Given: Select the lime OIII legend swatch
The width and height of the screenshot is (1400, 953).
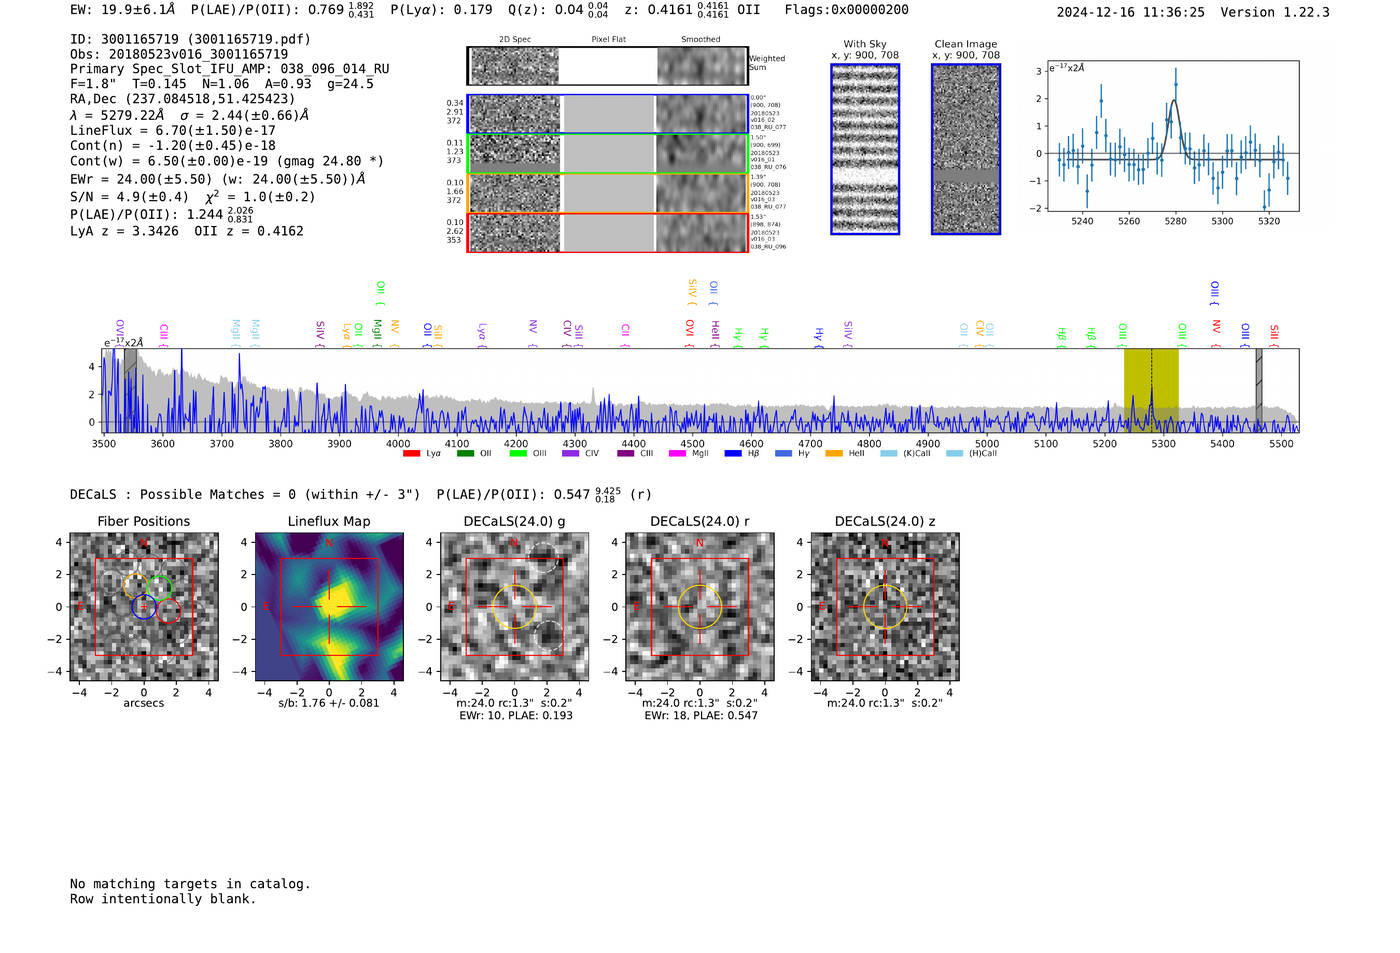Looking at the screenshot, I should pos(518,454).
